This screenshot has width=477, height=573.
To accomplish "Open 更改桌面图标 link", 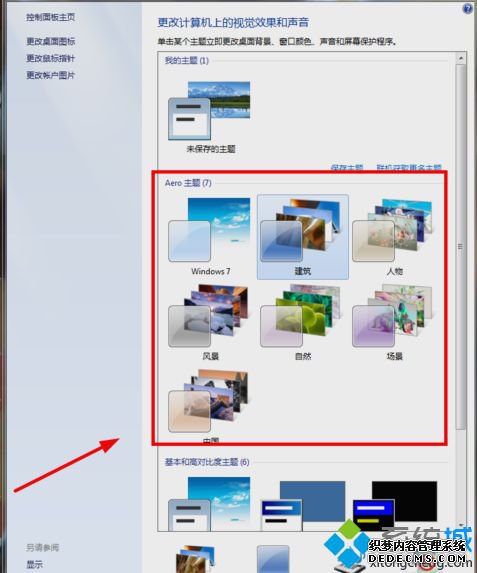I will [x=50, y=41].
